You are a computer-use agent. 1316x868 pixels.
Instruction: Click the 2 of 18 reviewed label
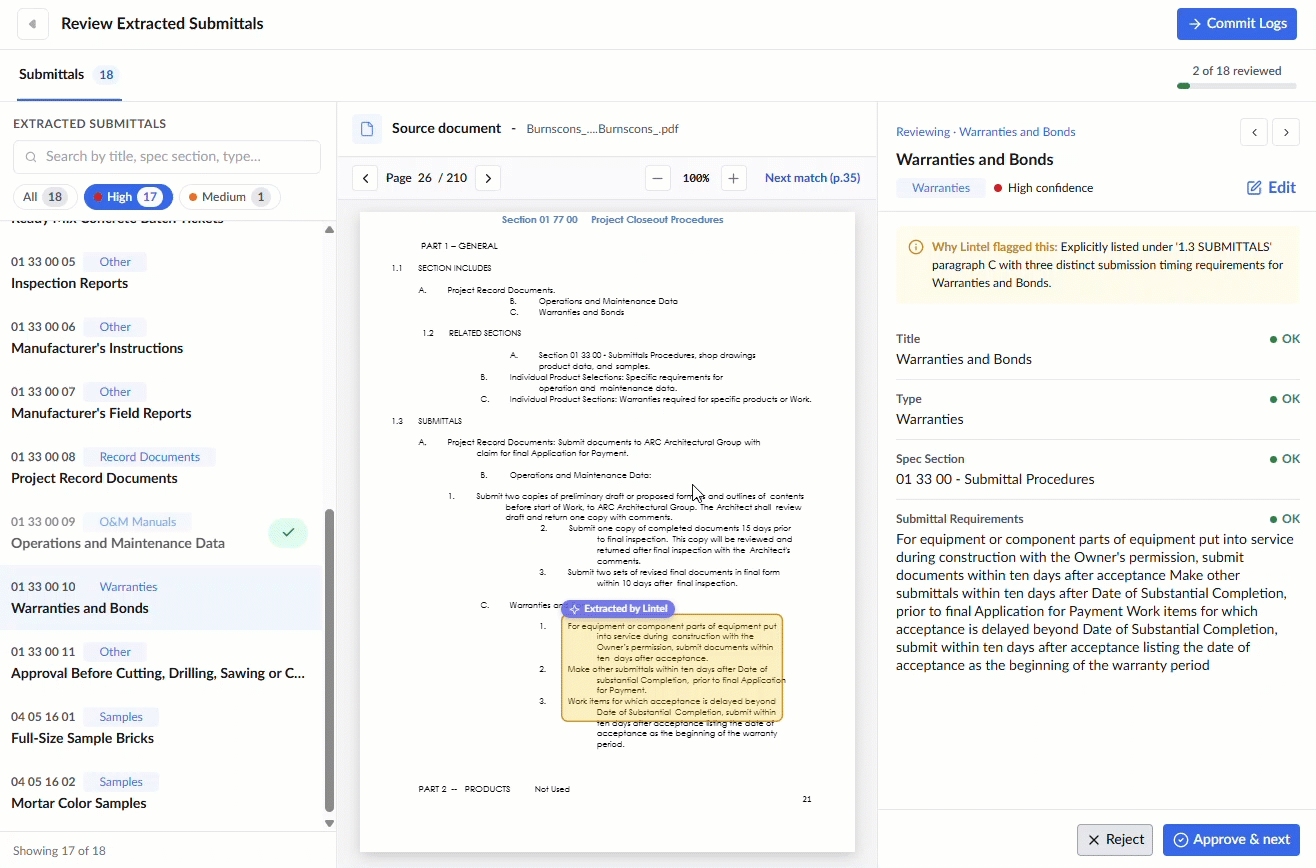point(1237,71)
